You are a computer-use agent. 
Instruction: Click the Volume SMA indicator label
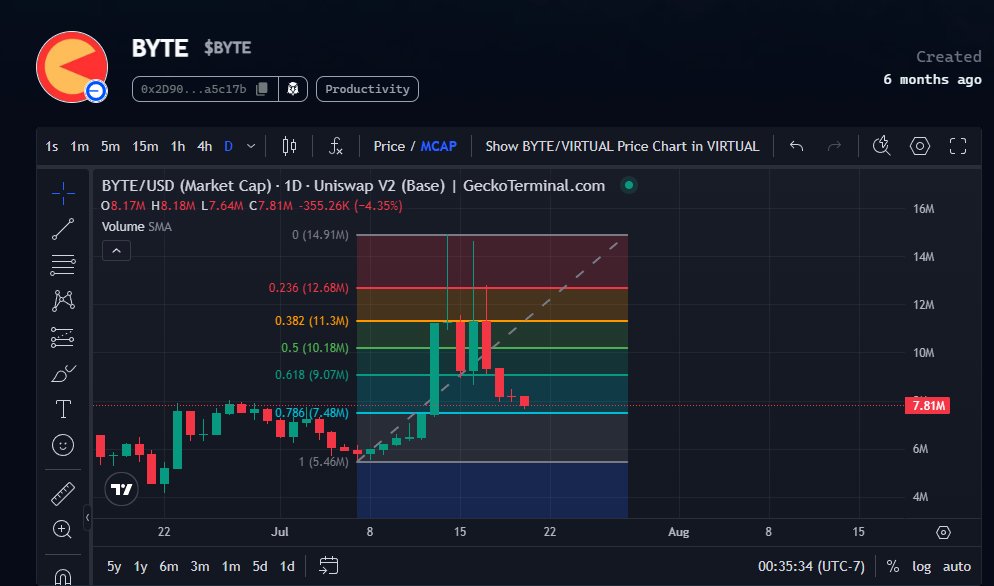[x=136, y=226]
